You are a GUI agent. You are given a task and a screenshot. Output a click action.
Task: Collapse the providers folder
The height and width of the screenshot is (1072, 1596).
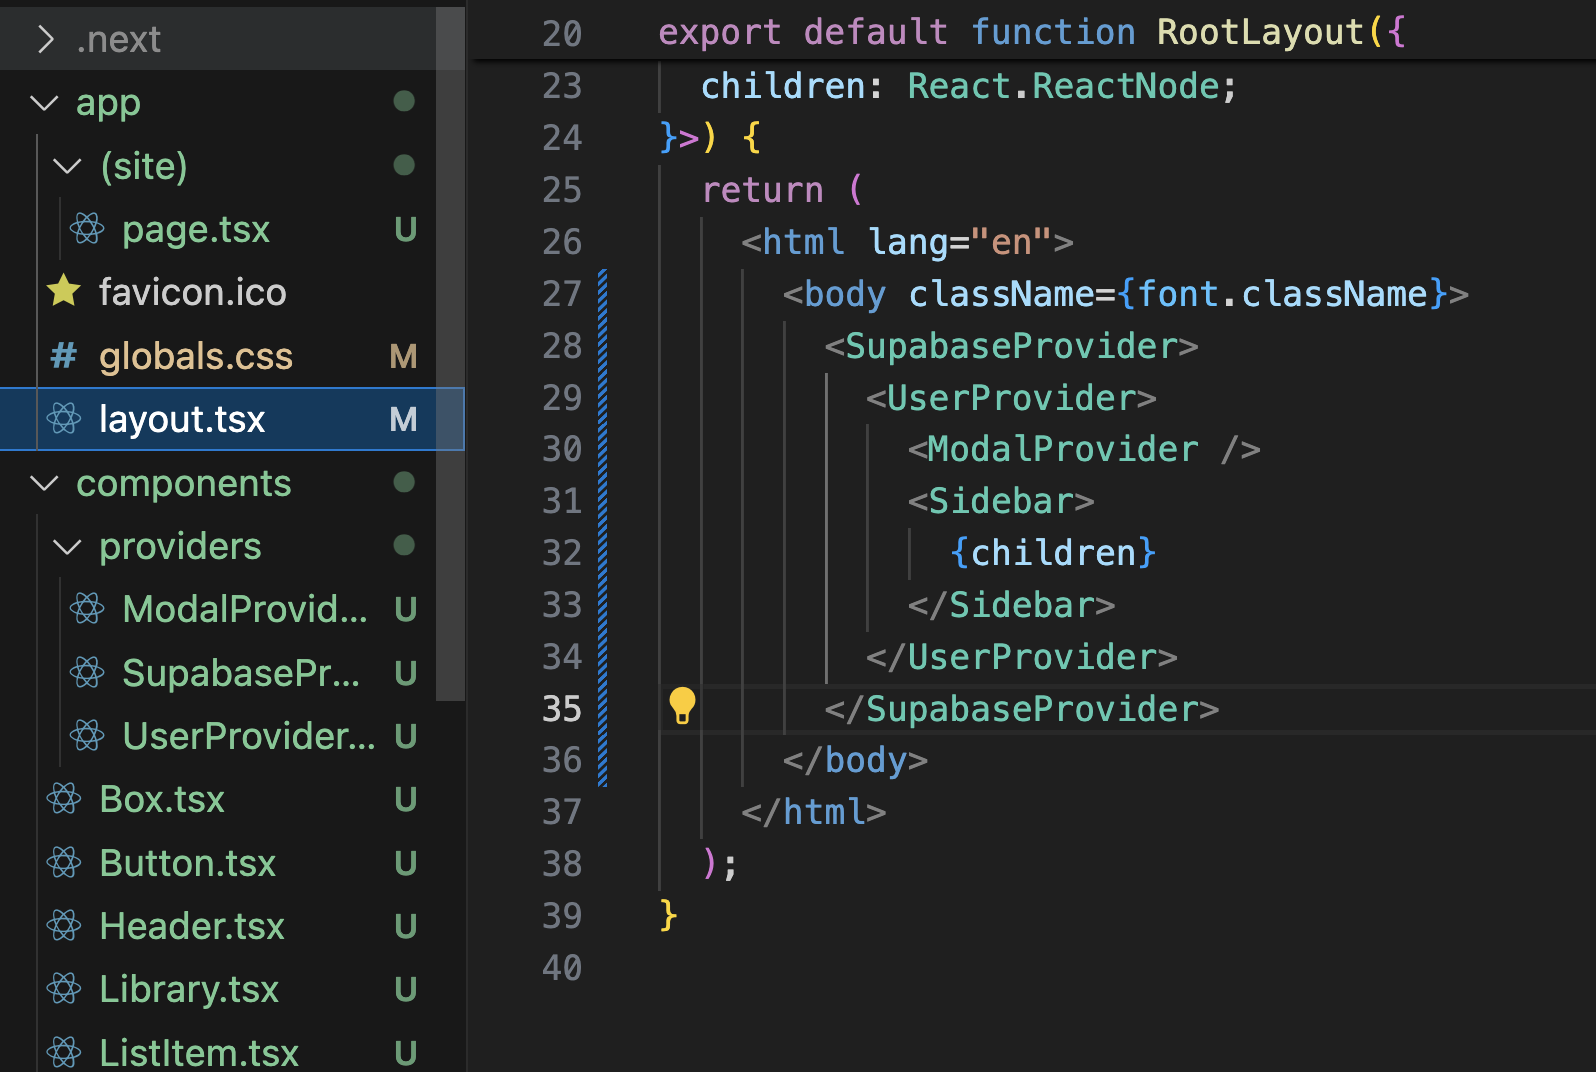pos(67,547)
